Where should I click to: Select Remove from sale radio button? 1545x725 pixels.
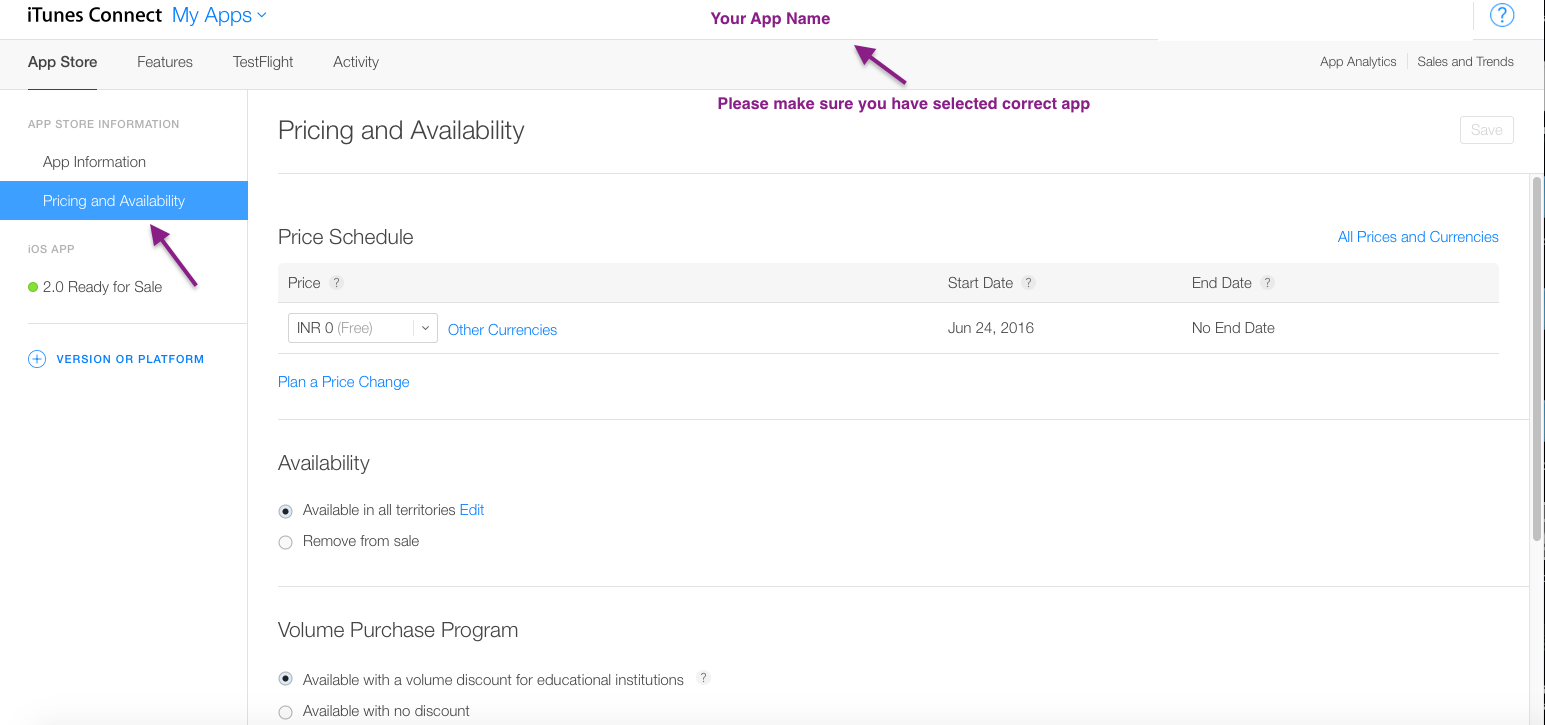[x=285, y=542]
